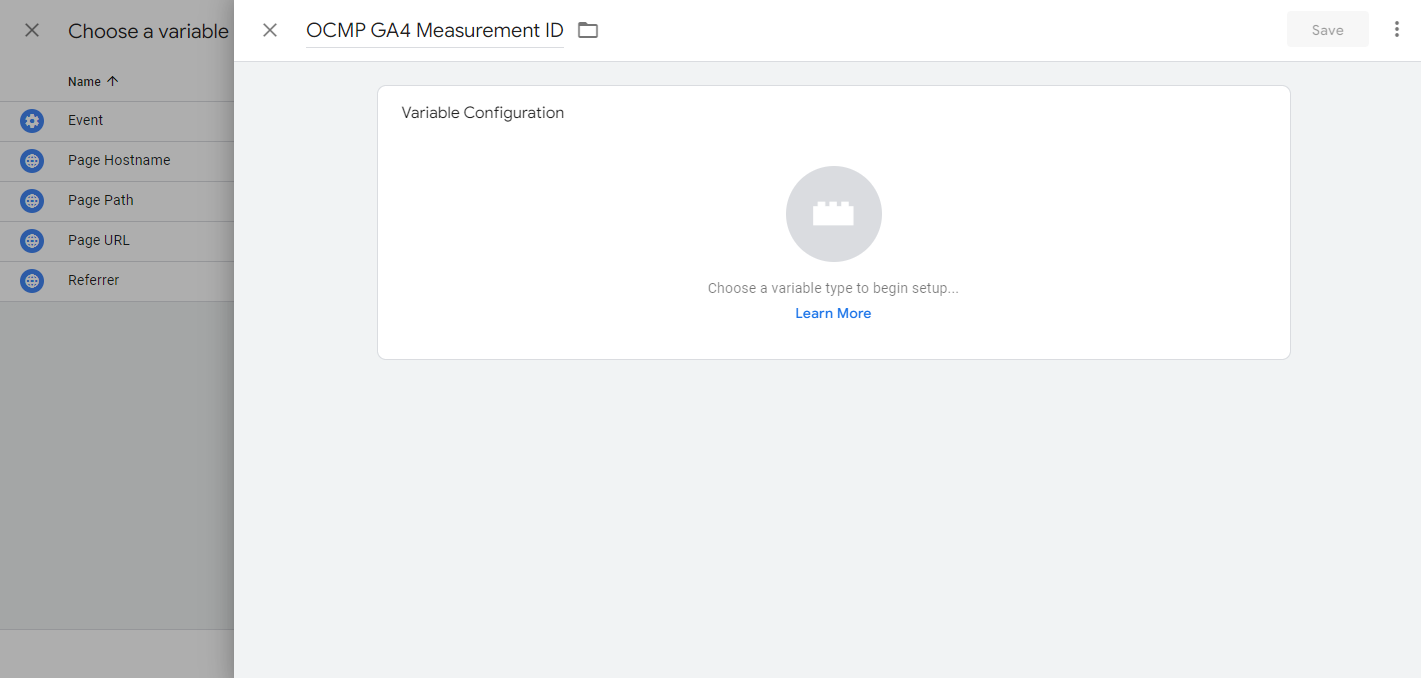Screen dimensions: 1421x678
Task: Sort by the Name column header
Action: pos(93,82)
